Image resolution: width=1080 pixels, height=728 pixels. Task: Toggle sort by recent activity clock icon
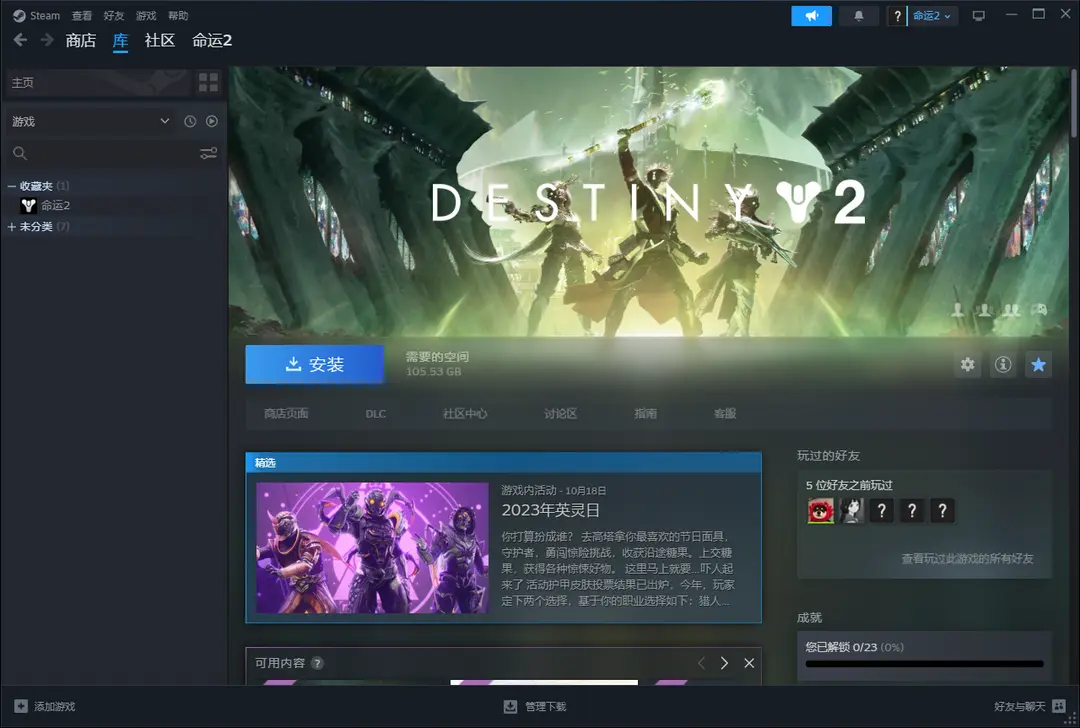click(190, 121)
